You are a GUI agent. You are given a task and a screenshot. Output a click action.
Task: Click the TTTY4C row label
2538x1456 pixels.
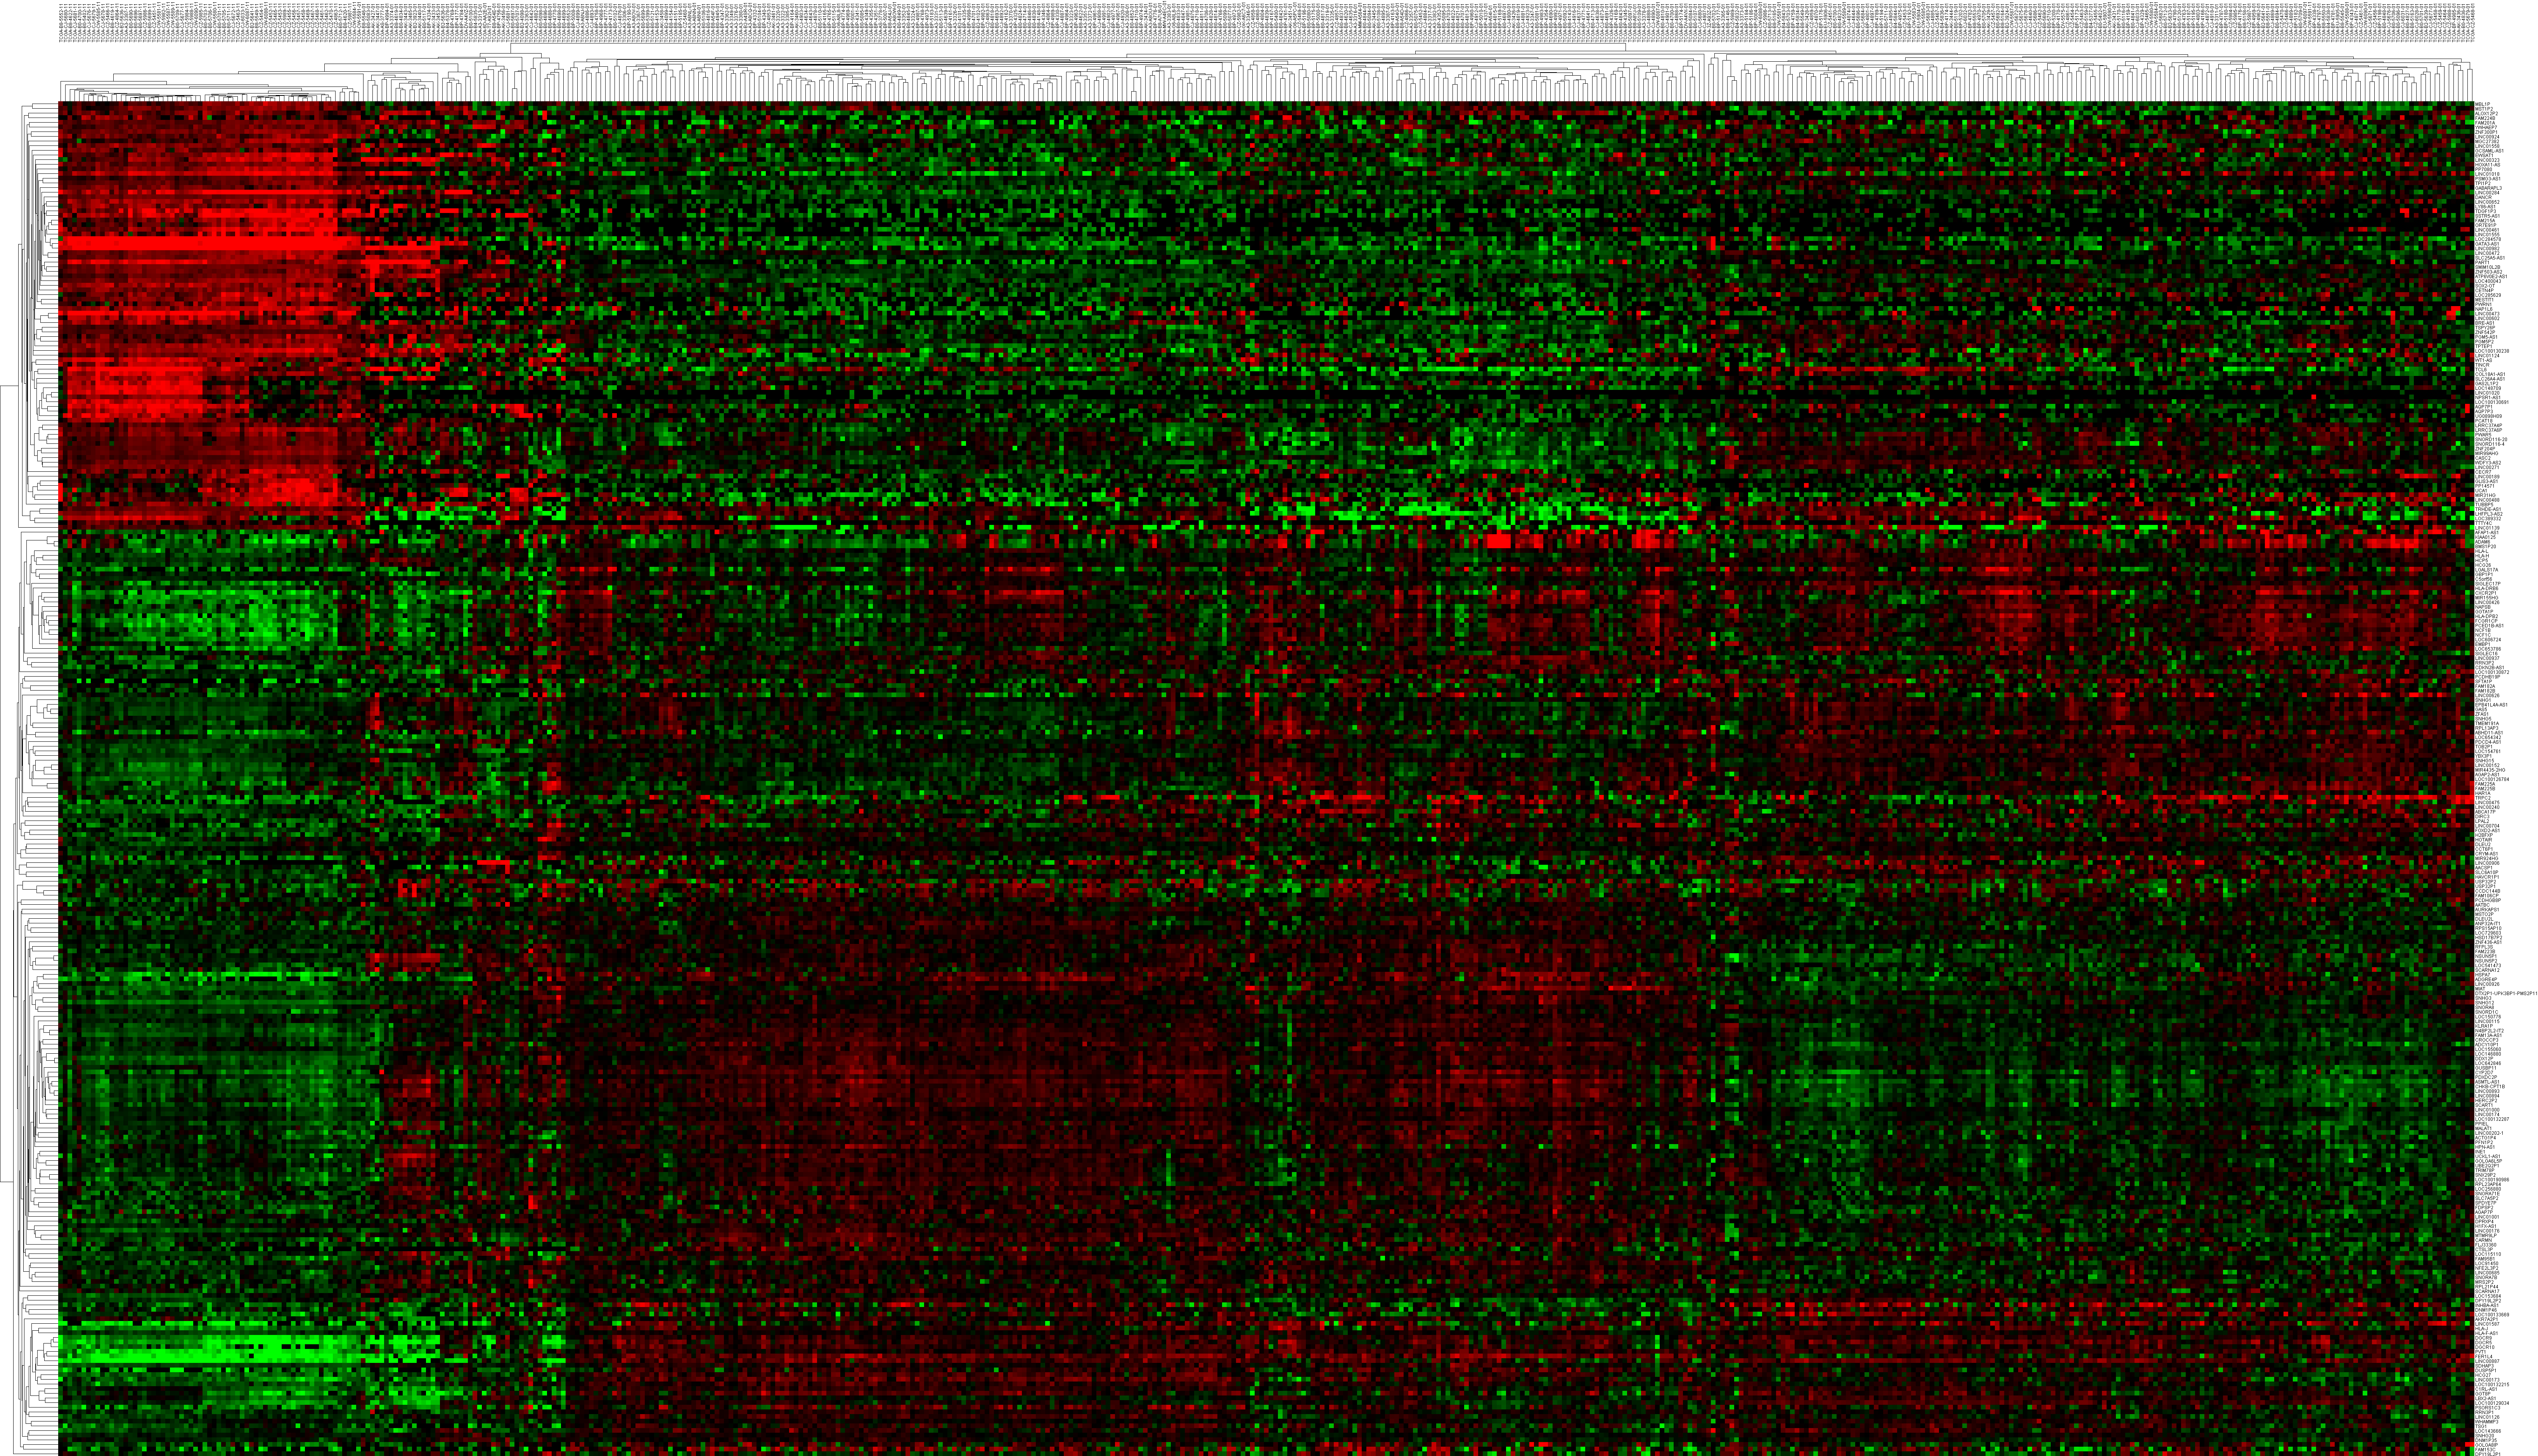pos(2484,523)
